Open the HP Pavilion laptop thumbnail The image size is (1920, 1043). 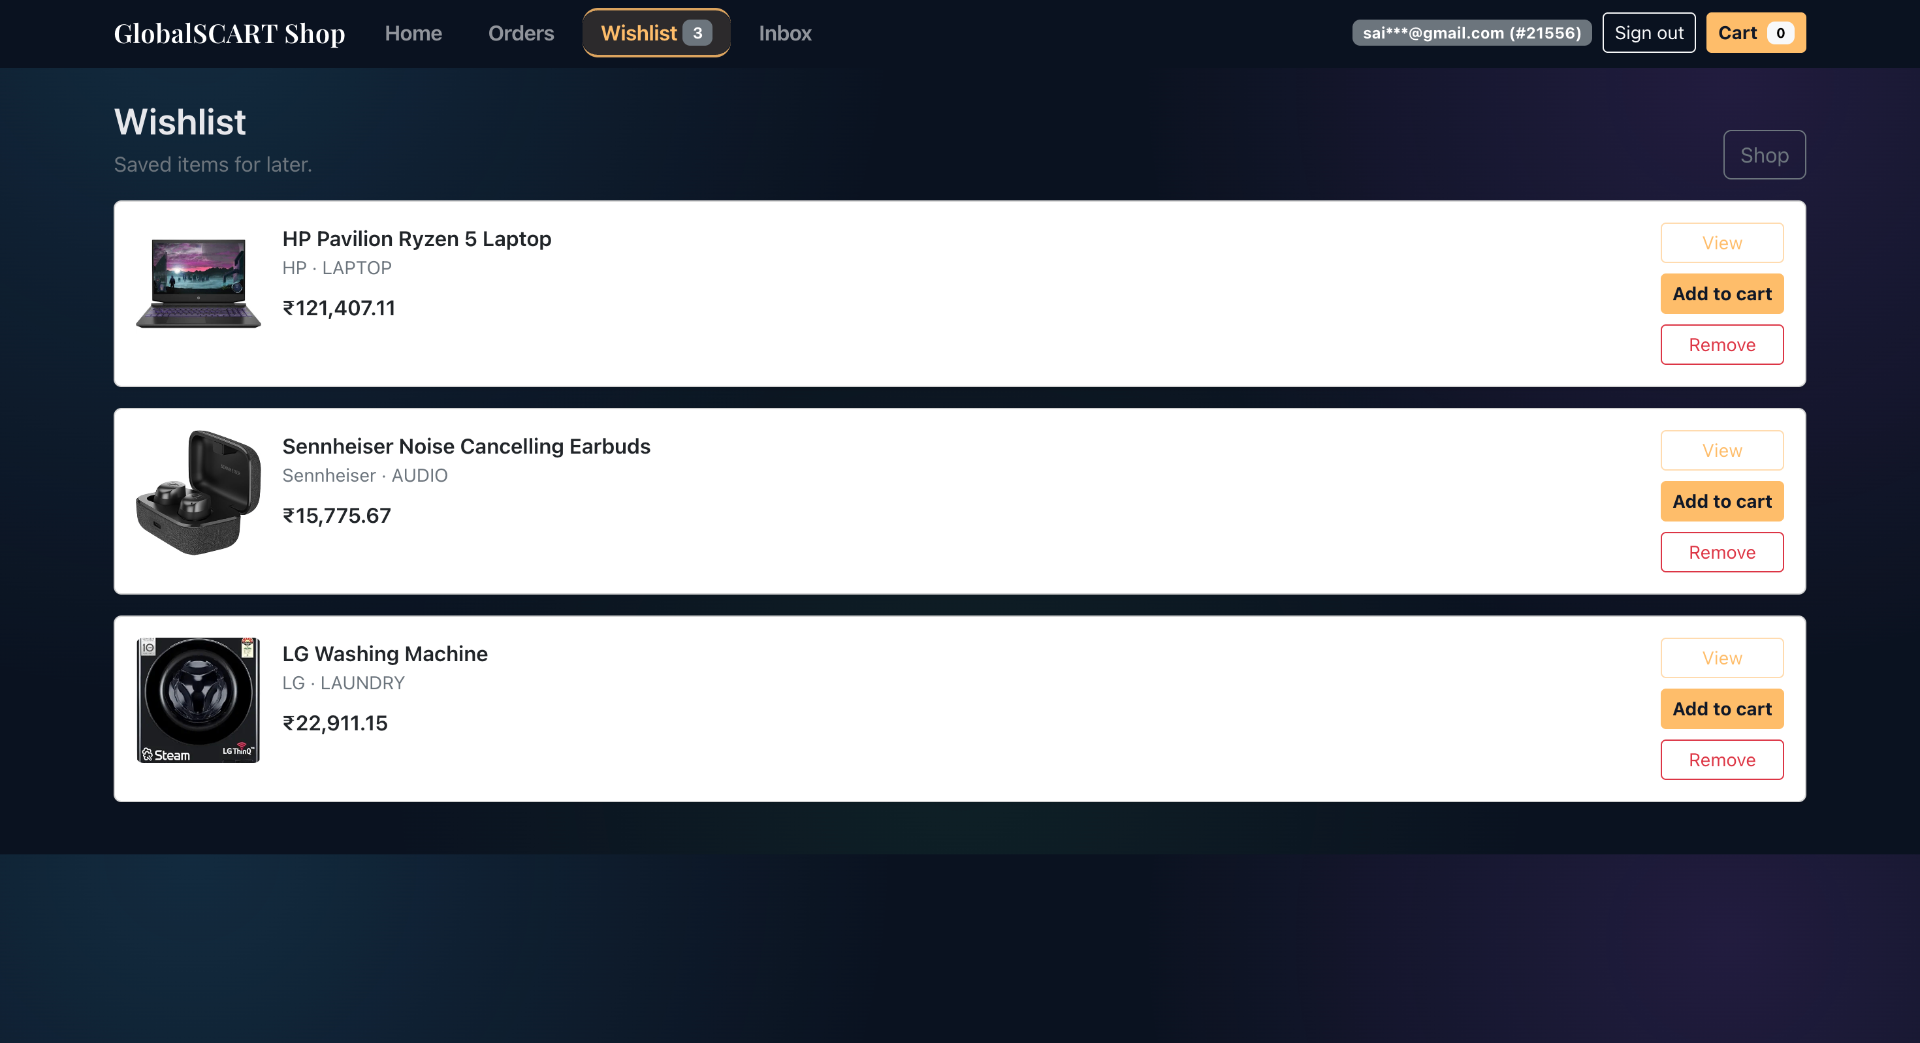click(x=198, y=284)
